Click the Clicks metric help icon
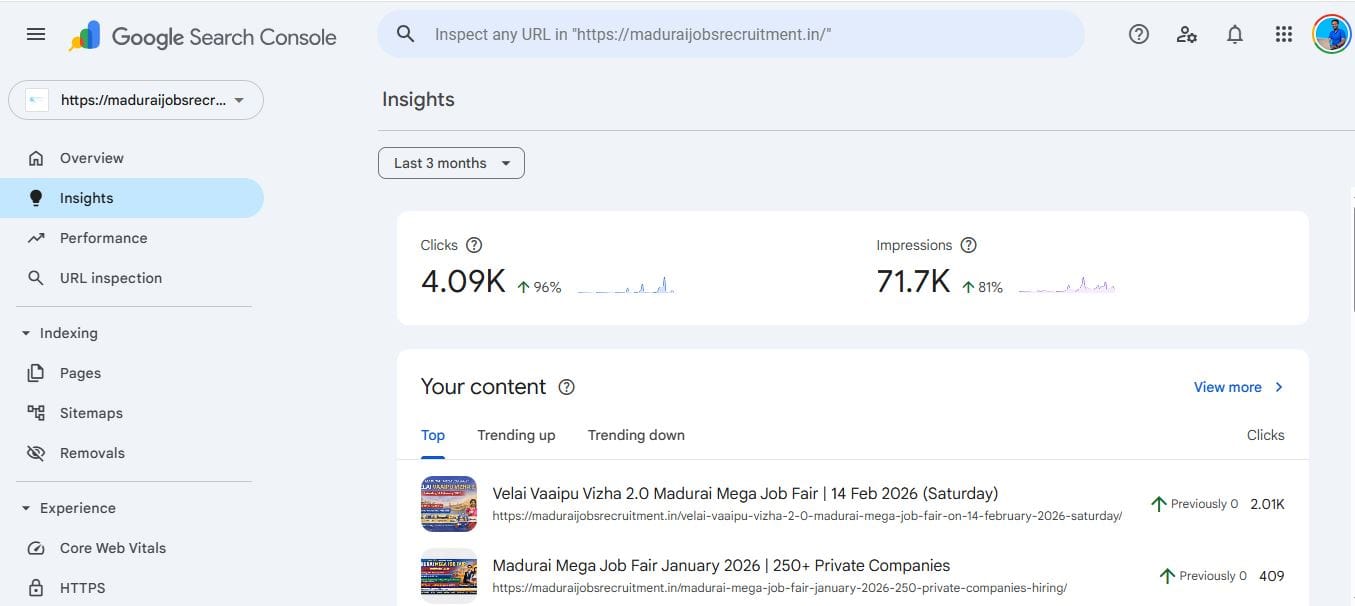Screen dimensions: 1355x606 [474, 244]
